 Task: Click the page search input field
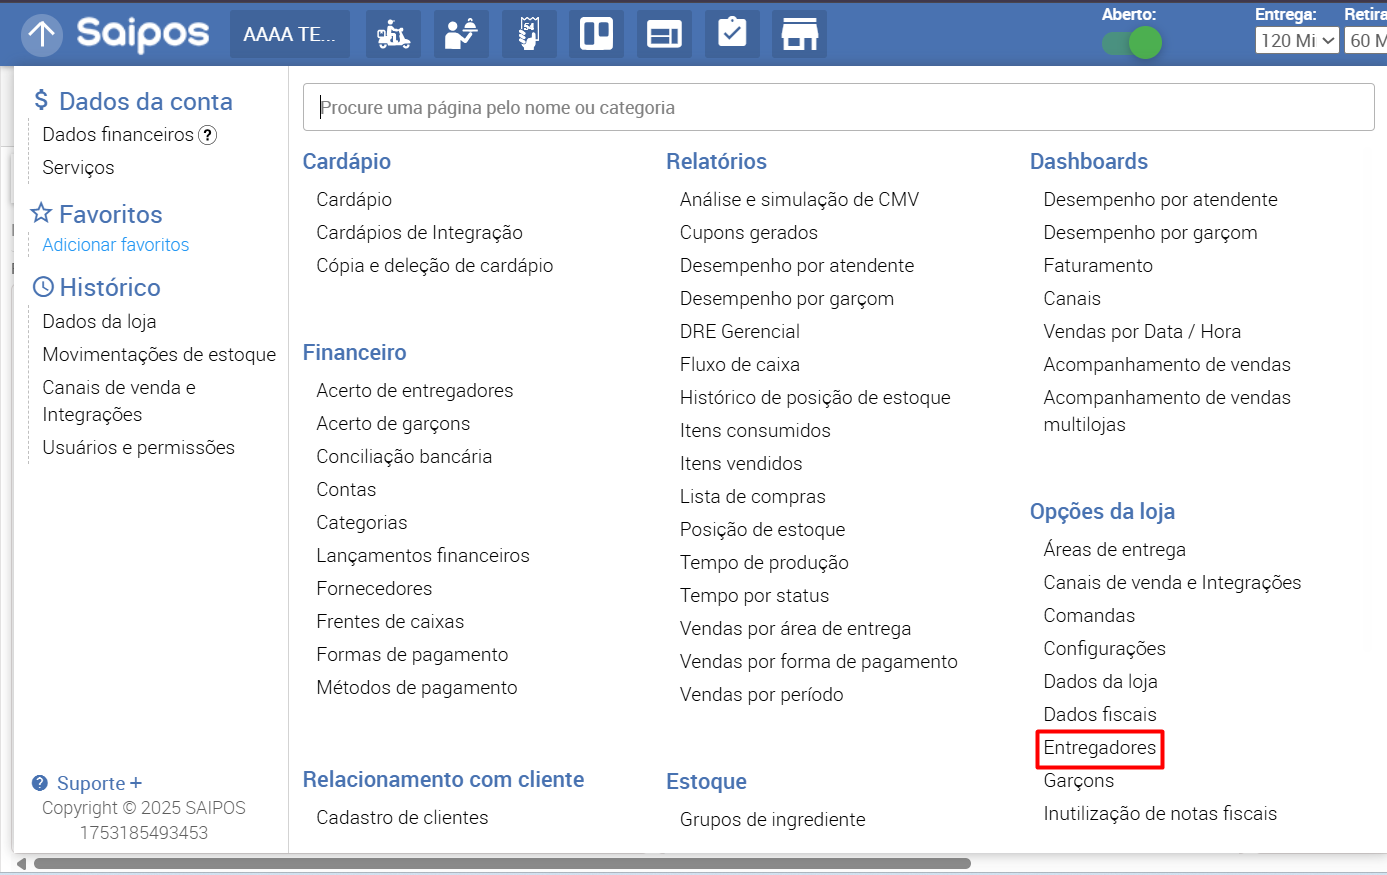[838, 107]
